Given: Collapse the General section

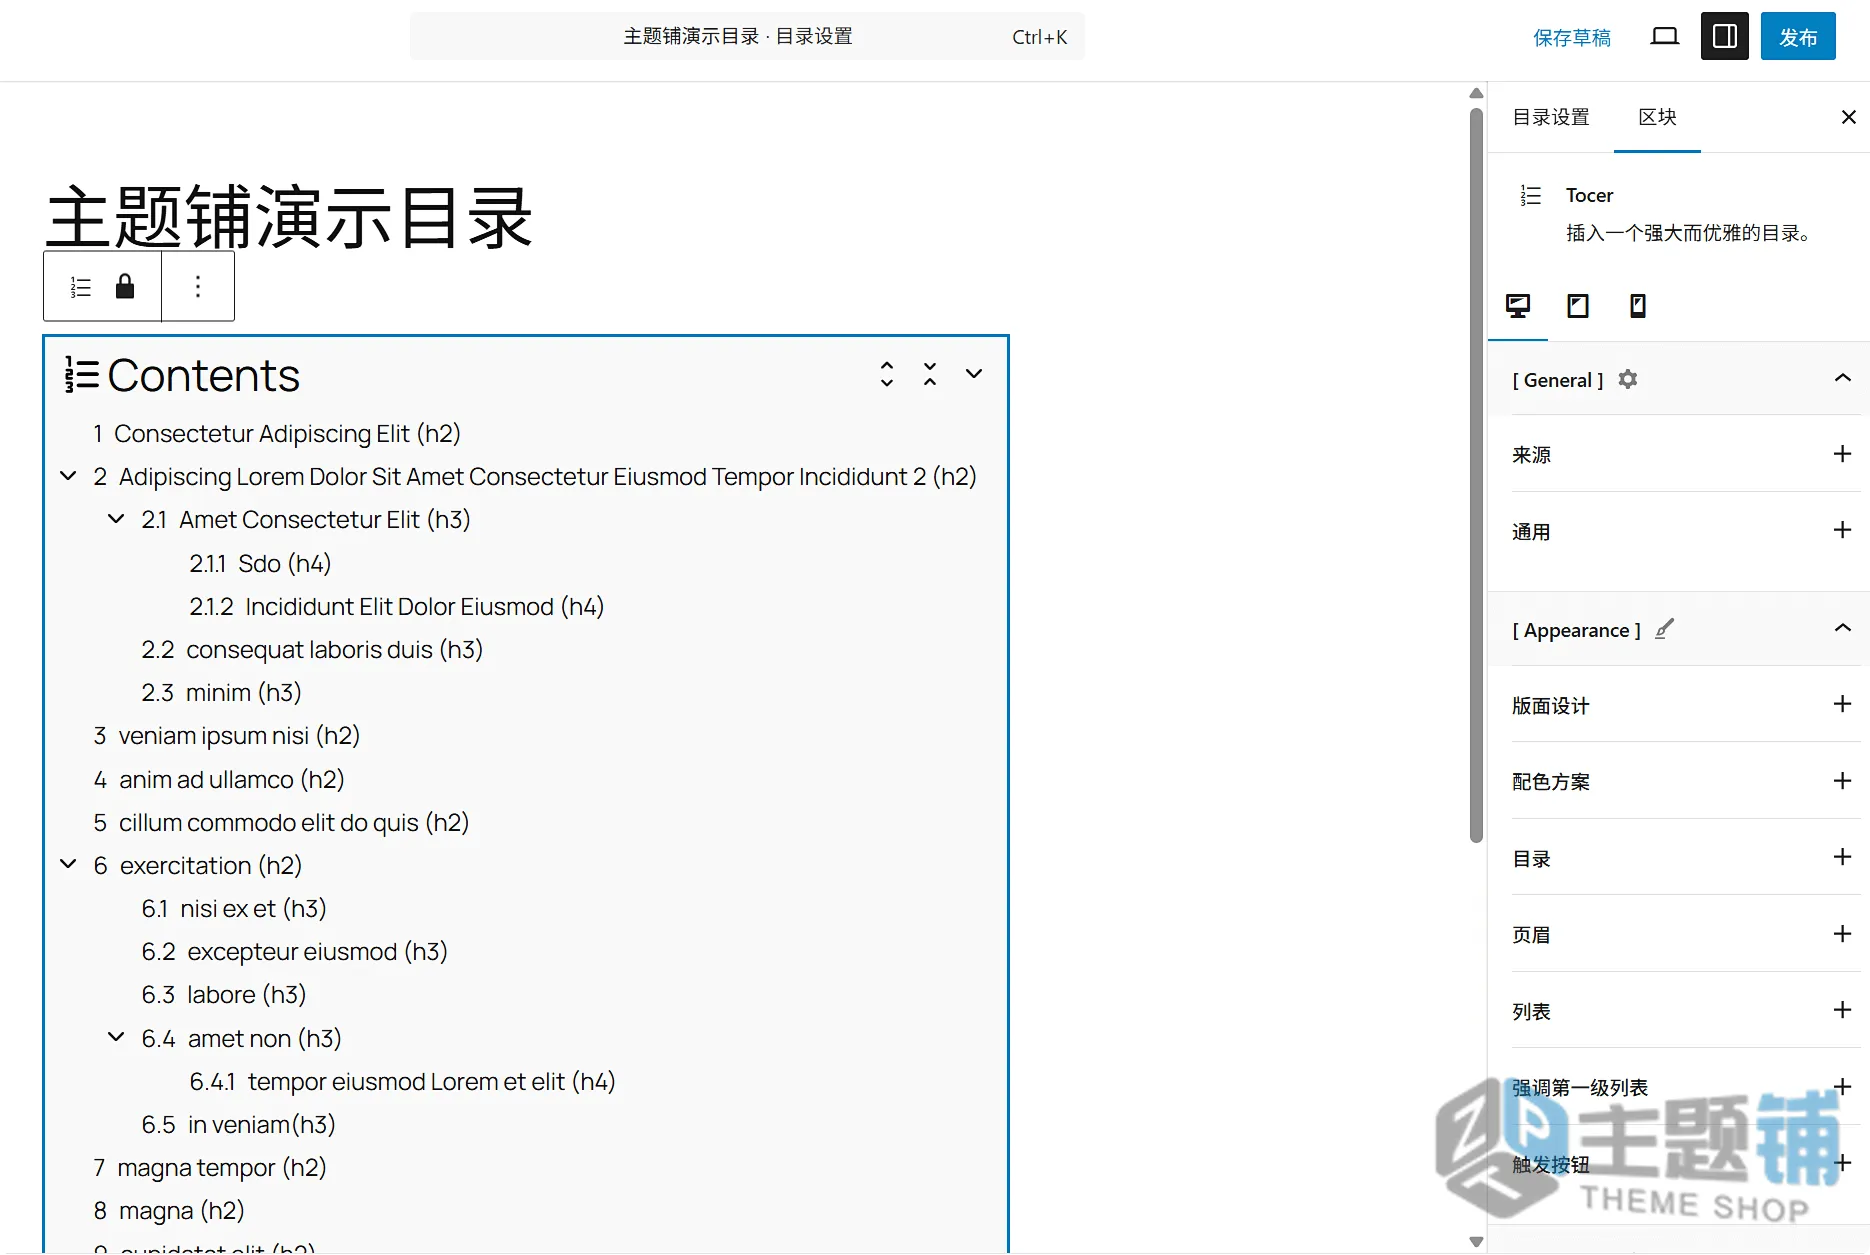Looking at the screenshot, I should 1842,378.
